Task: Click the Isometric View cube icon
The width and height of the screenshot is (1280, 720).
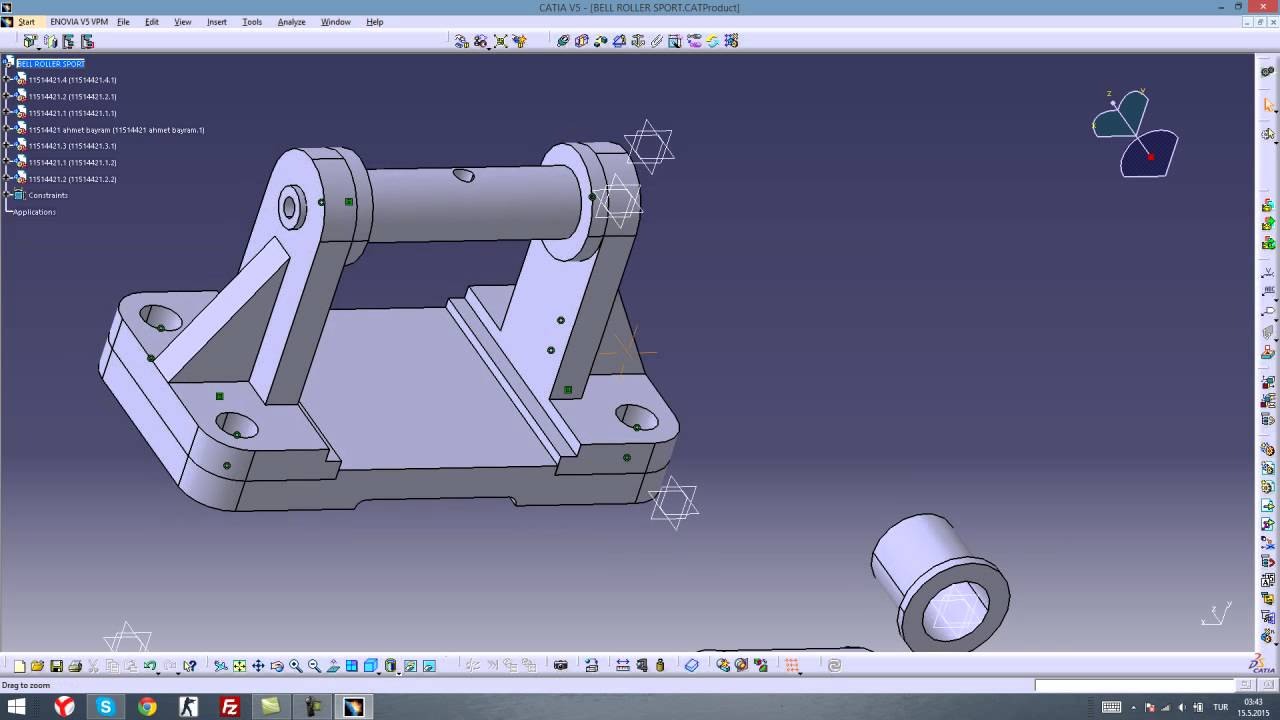Action: 370,666
